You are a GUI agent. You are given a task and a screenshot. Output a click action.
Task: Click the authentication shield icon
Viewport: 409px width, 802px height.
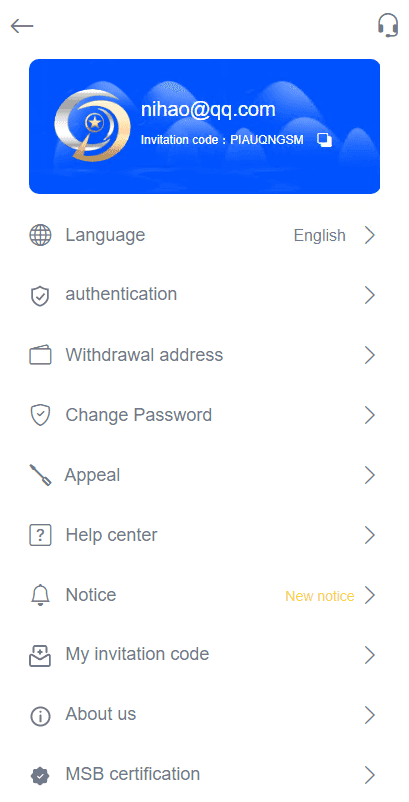coord(40,296)
